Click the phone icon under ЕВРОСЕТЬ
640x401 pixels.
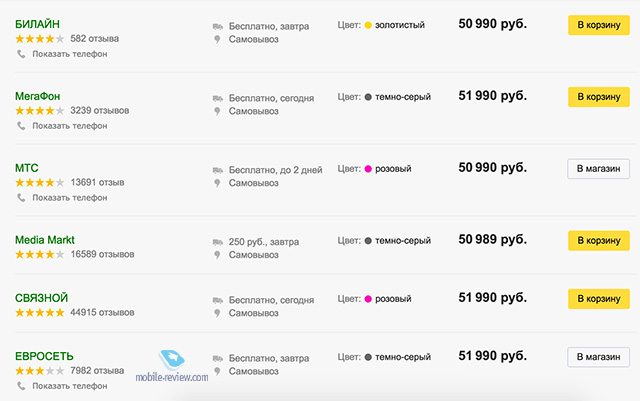[21, 386]
